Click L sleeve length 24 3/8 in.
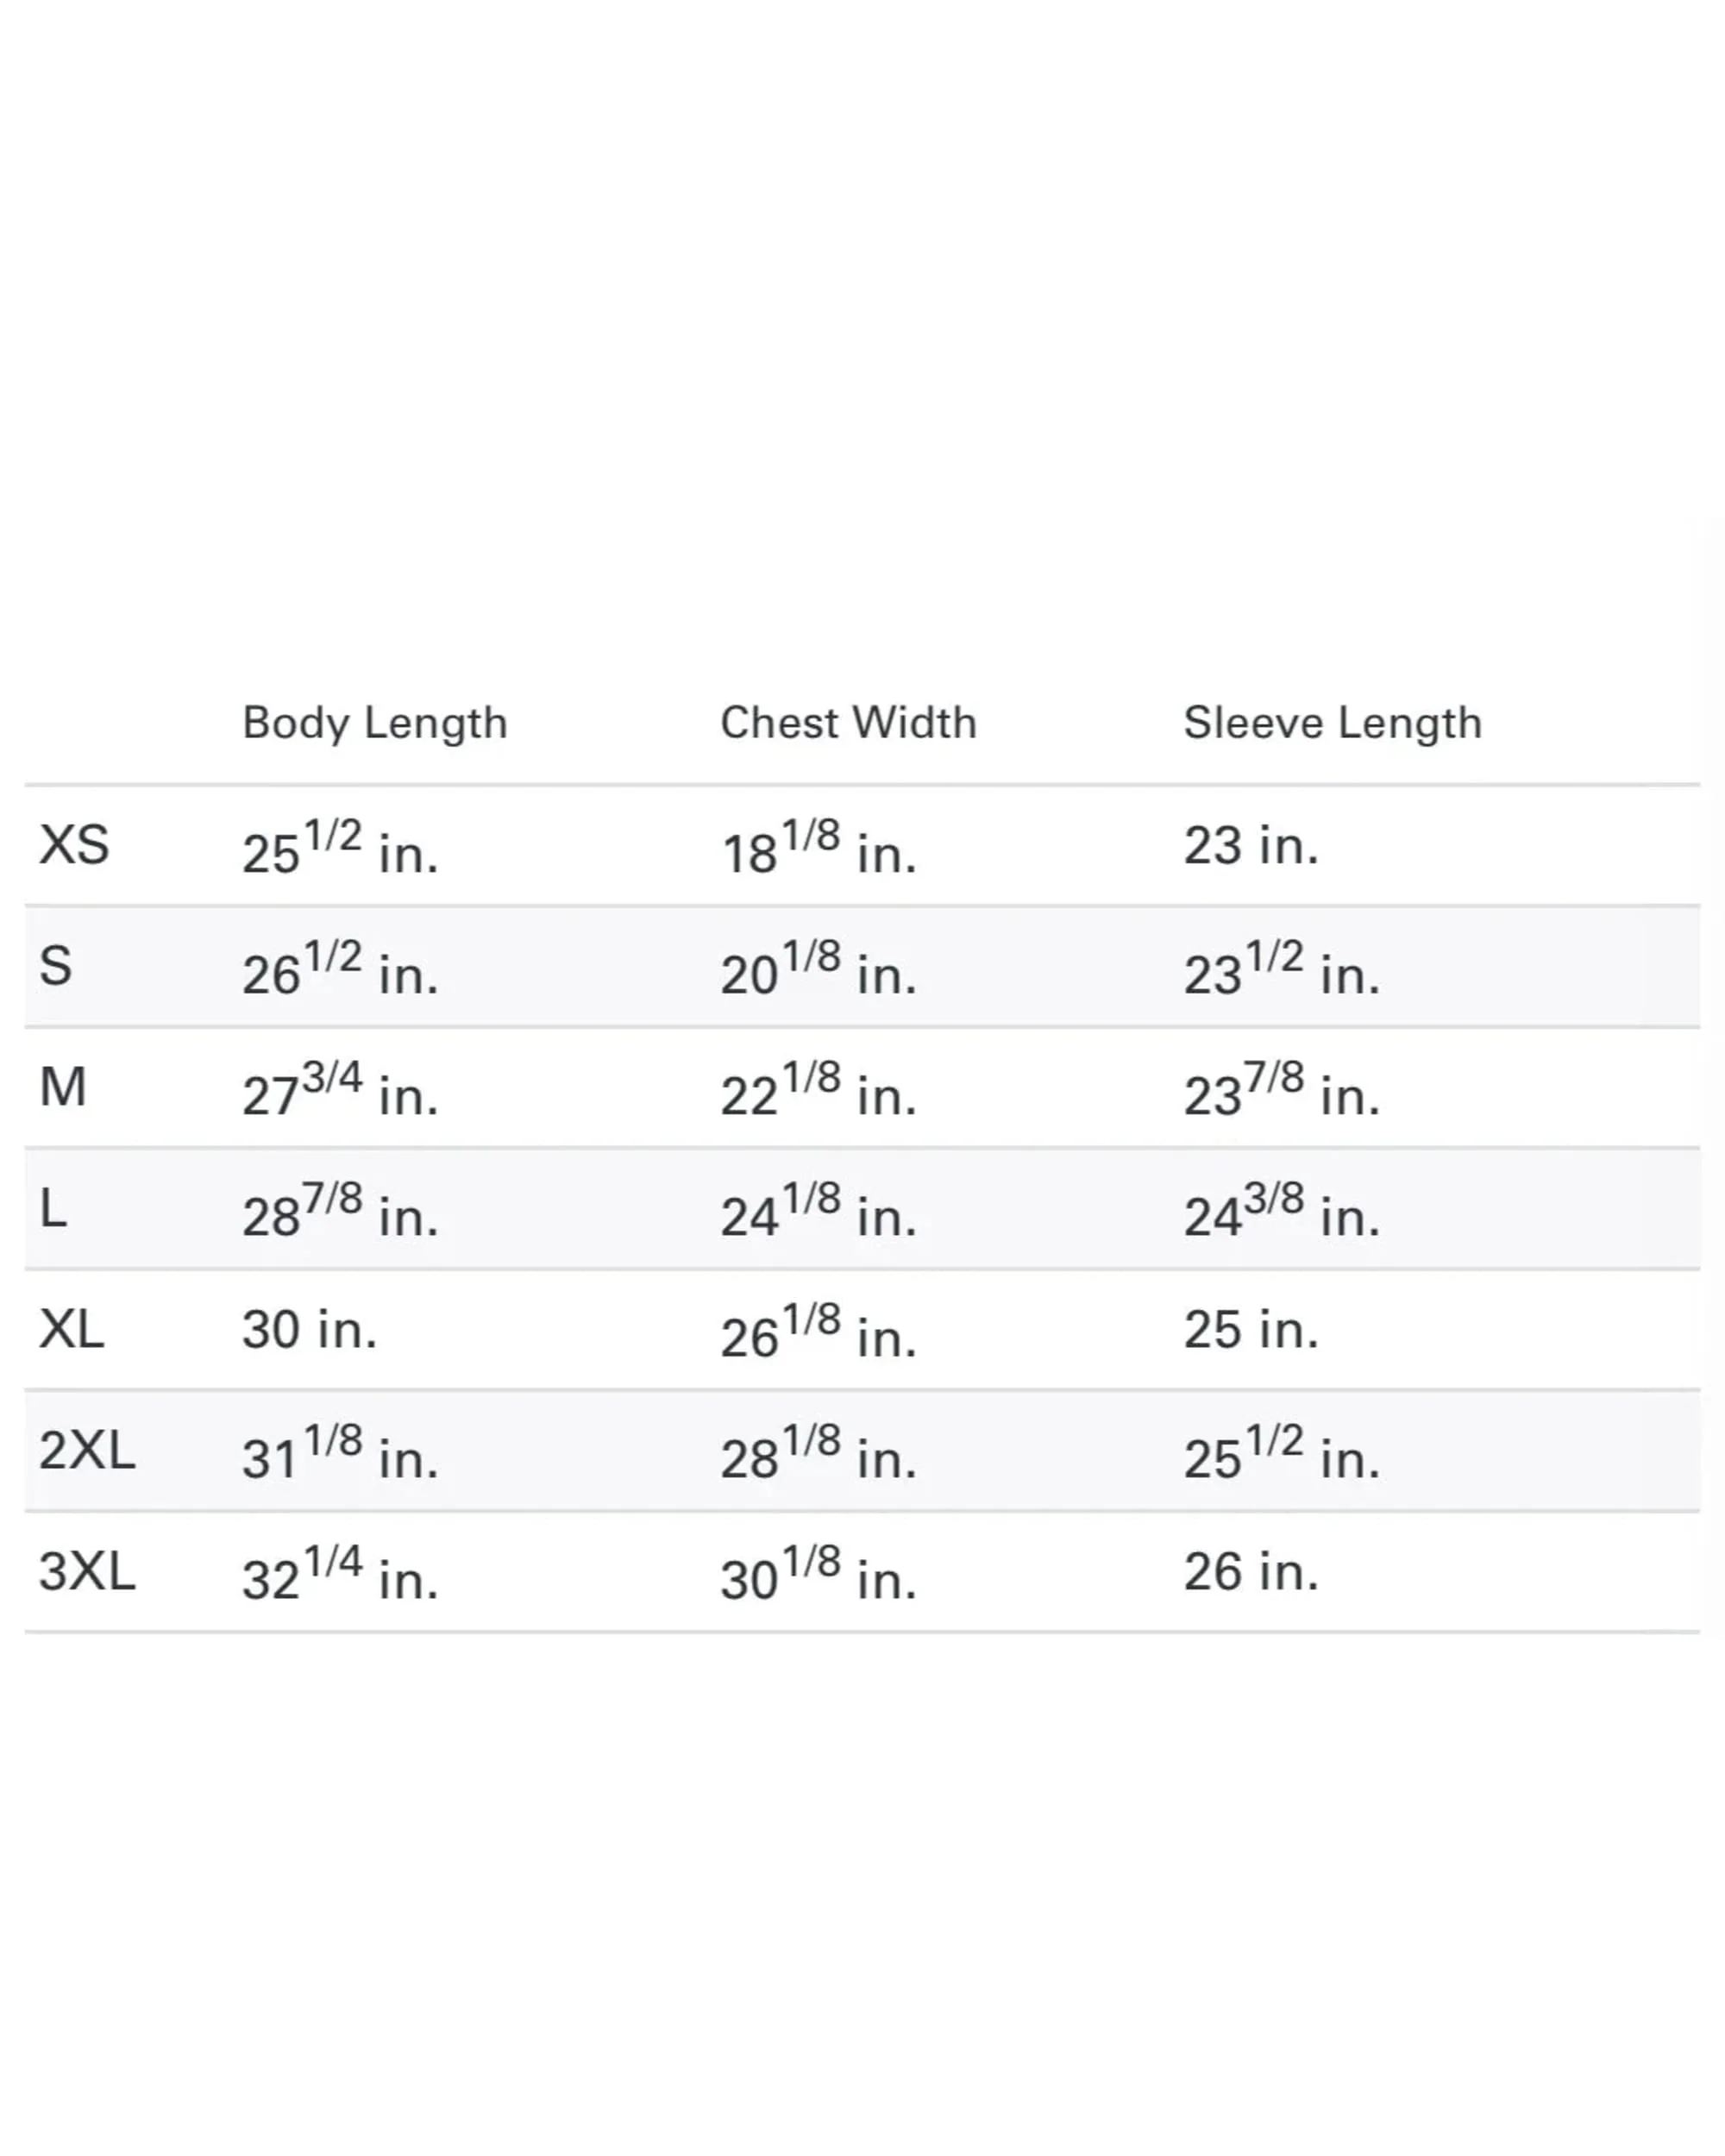Viewport: 1725px width, 2156px height. tap(1282, 1211)
